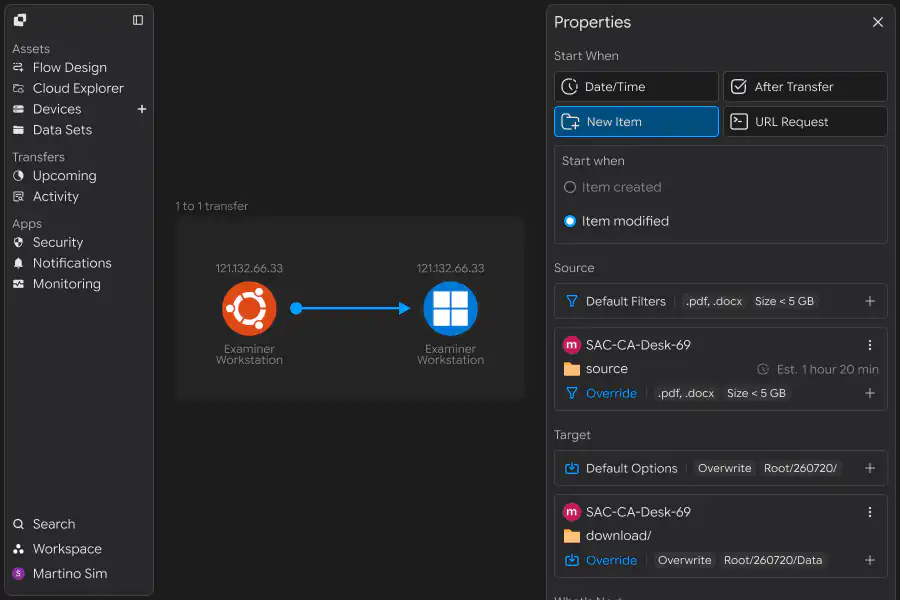
Task: Click .pdf, .docx chip in source override
Action: [686, 393]
